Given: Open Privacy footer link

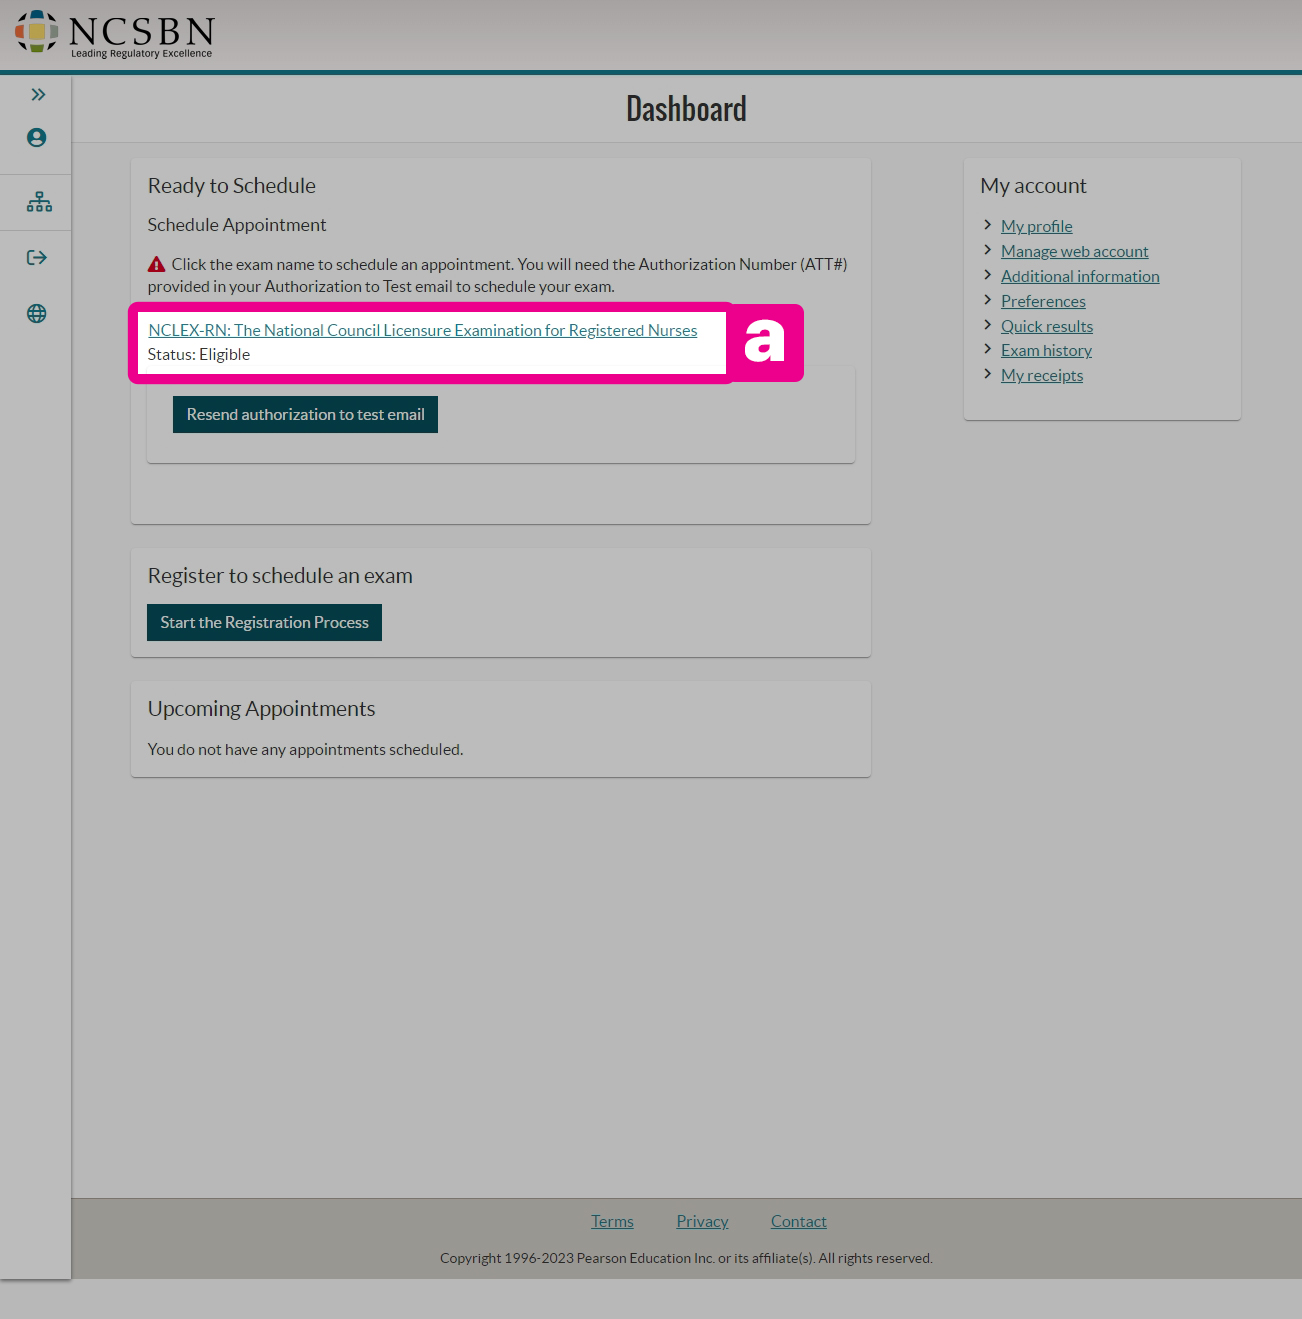Looking at the screenshot, I should [702, 1222].
